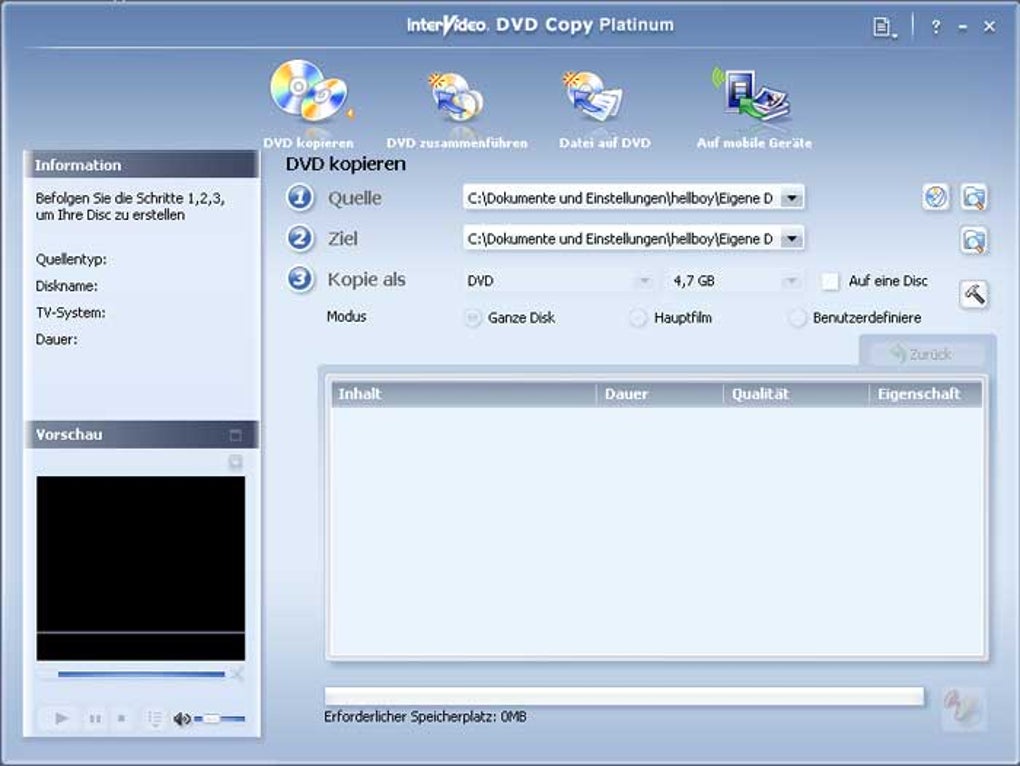Pause the preview playback

pos(95,719)
